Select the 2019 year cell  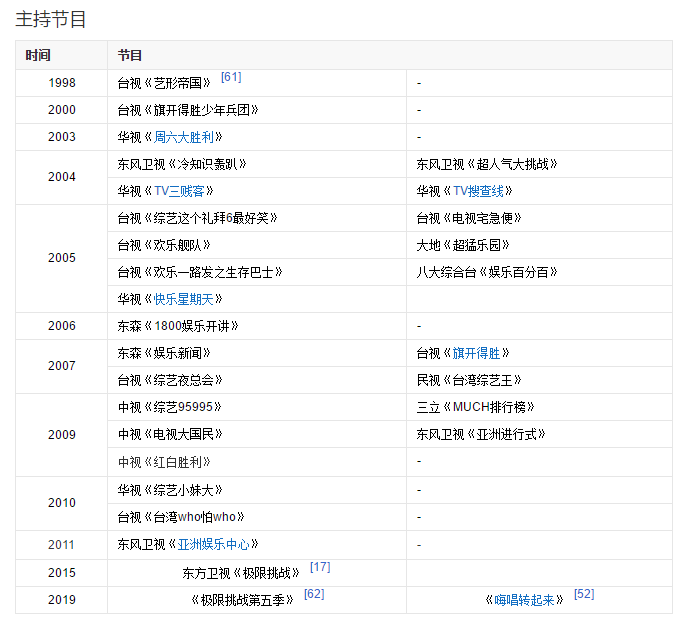pos(62,600)
